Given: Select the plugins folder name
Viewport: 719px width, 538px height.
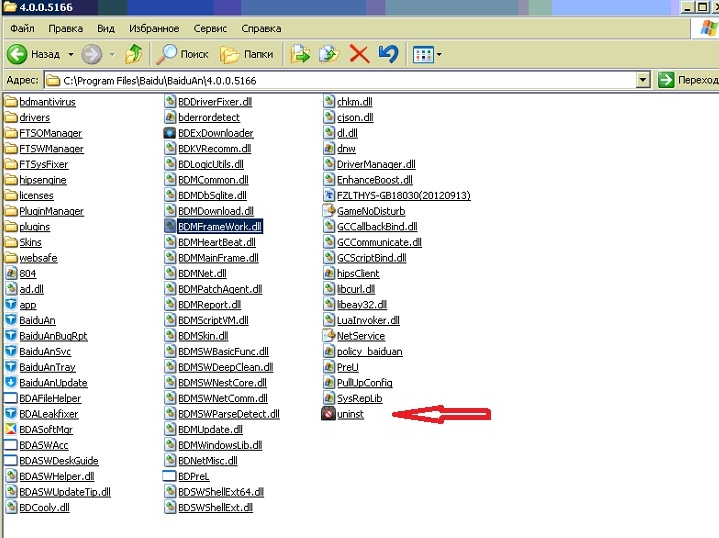Looking at the screenshot, I should [34, 227].
